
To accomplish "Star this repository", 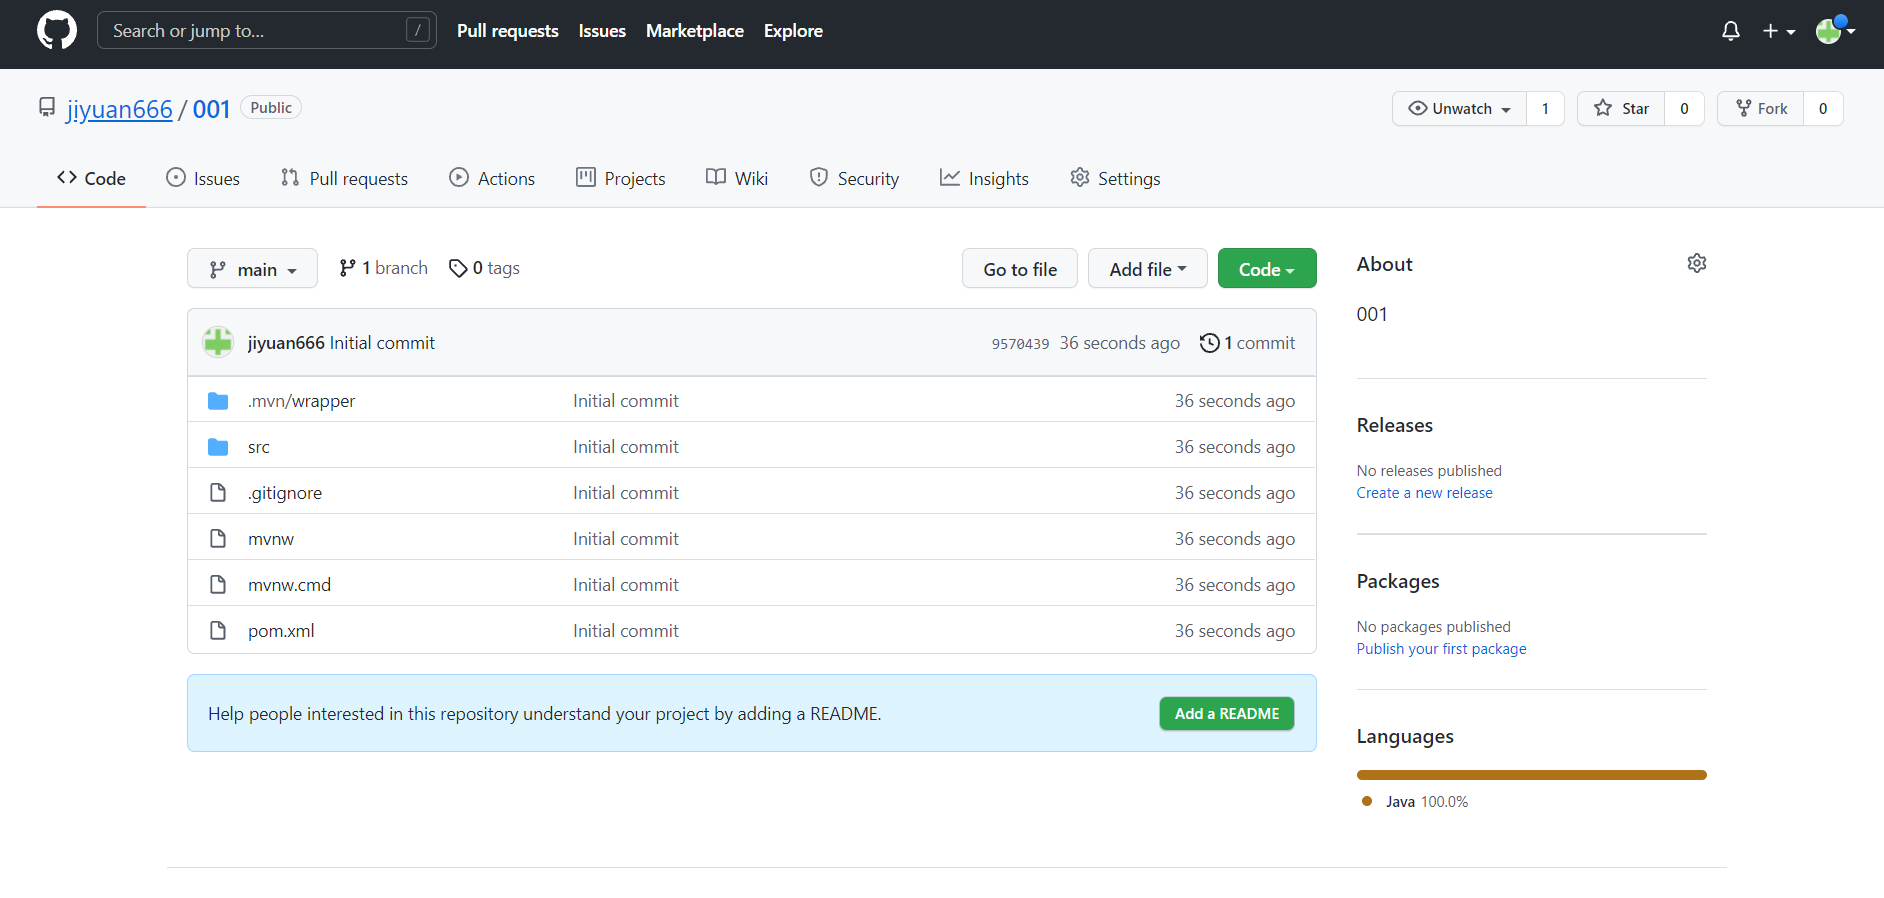I will click(x=1621, y=108).
